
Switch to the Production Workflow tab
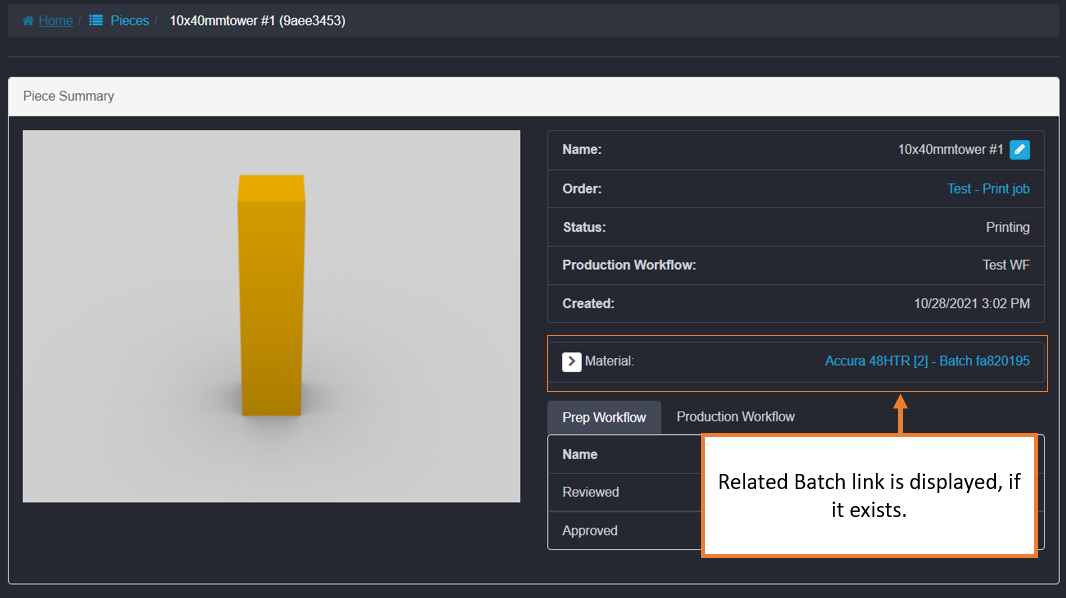[x=735, y=417]
